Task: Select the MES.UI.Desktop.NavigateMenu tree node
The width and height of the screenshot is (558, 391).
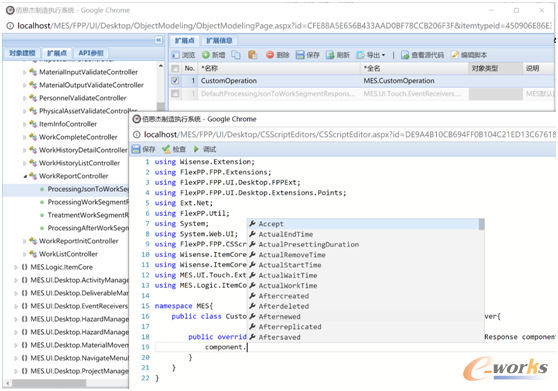Action: click(x=79, y=358)
